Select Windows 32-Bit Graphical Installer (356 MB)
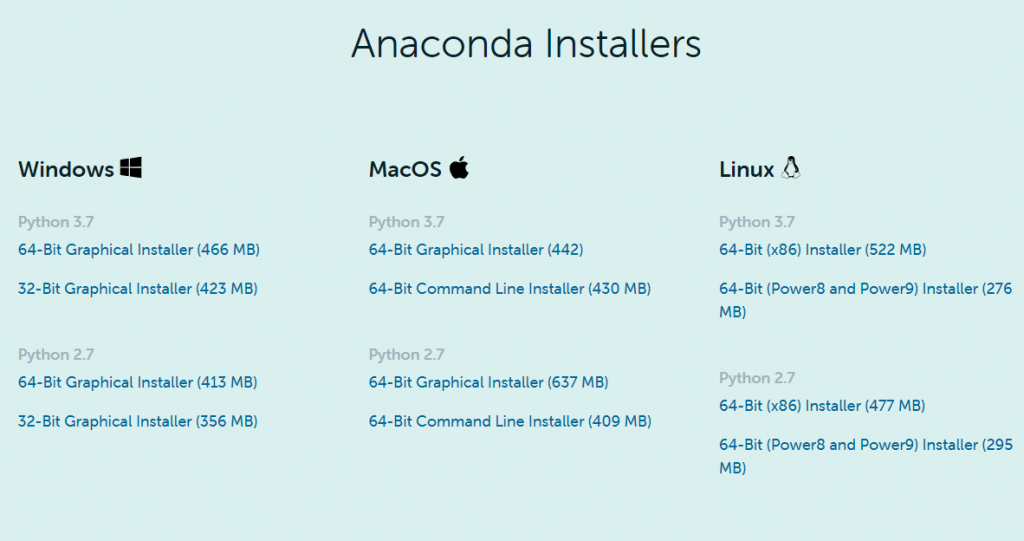 pos(138,421)
